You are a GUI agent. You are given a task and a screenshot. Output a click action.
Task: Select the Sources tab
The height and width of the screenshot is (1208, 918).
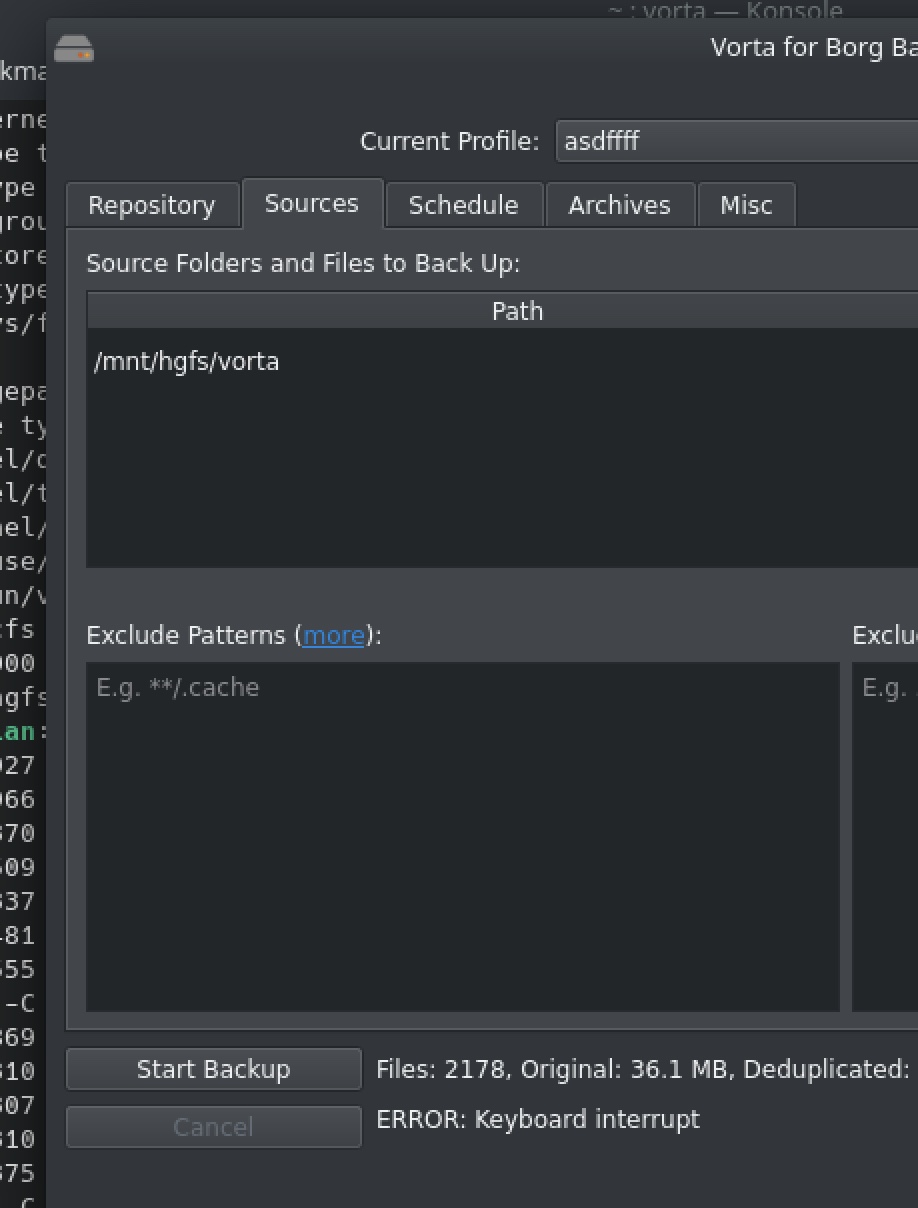[x=311, y=203]
